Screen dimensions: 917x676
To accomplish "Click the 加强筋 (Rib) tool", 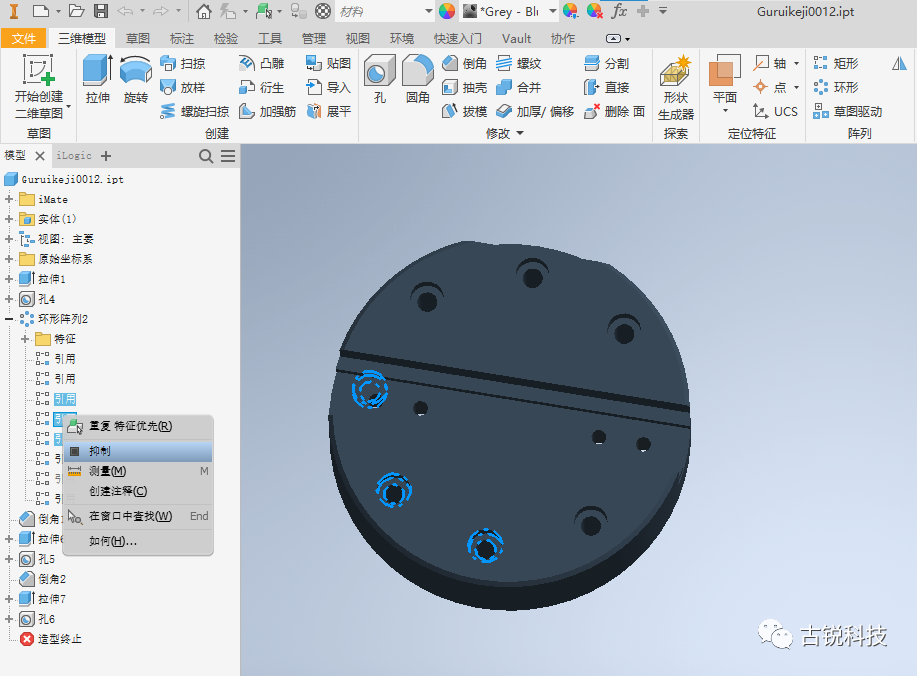I will click(x=267, y=111).
